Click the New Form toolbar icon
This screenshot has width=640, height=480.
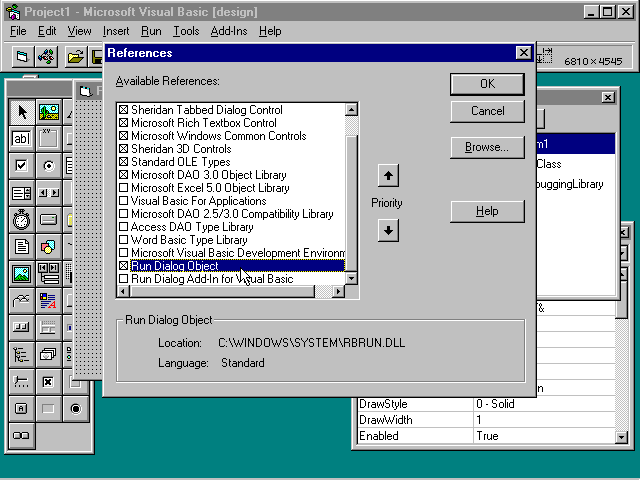22,56
